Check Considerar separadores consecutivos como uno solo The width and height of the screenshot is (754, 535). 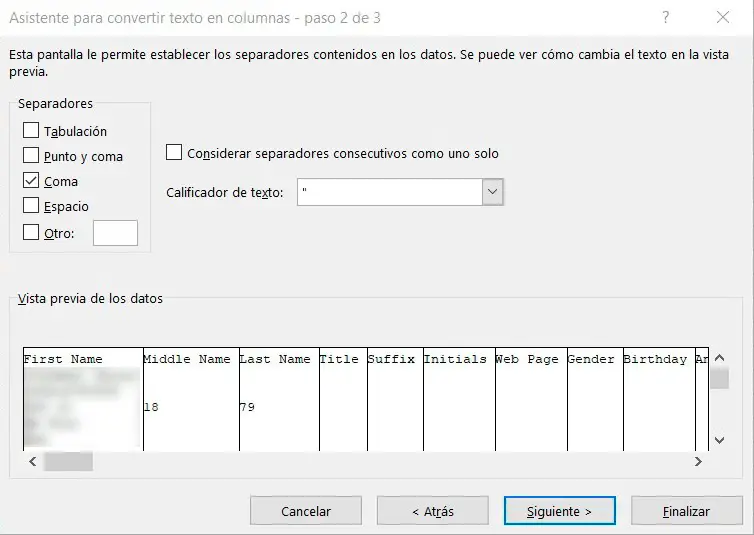tap(174, 153)
